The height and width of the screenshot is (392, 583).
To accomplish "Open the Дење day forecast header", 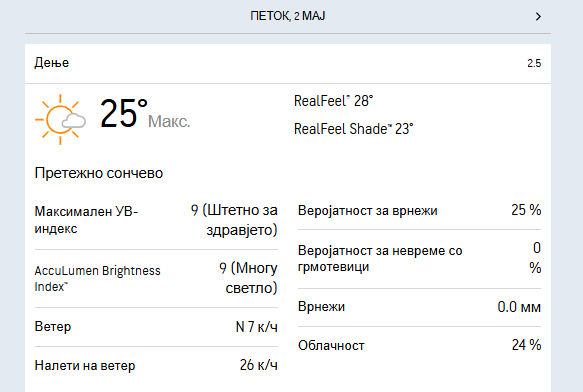I will coord(288,63).
